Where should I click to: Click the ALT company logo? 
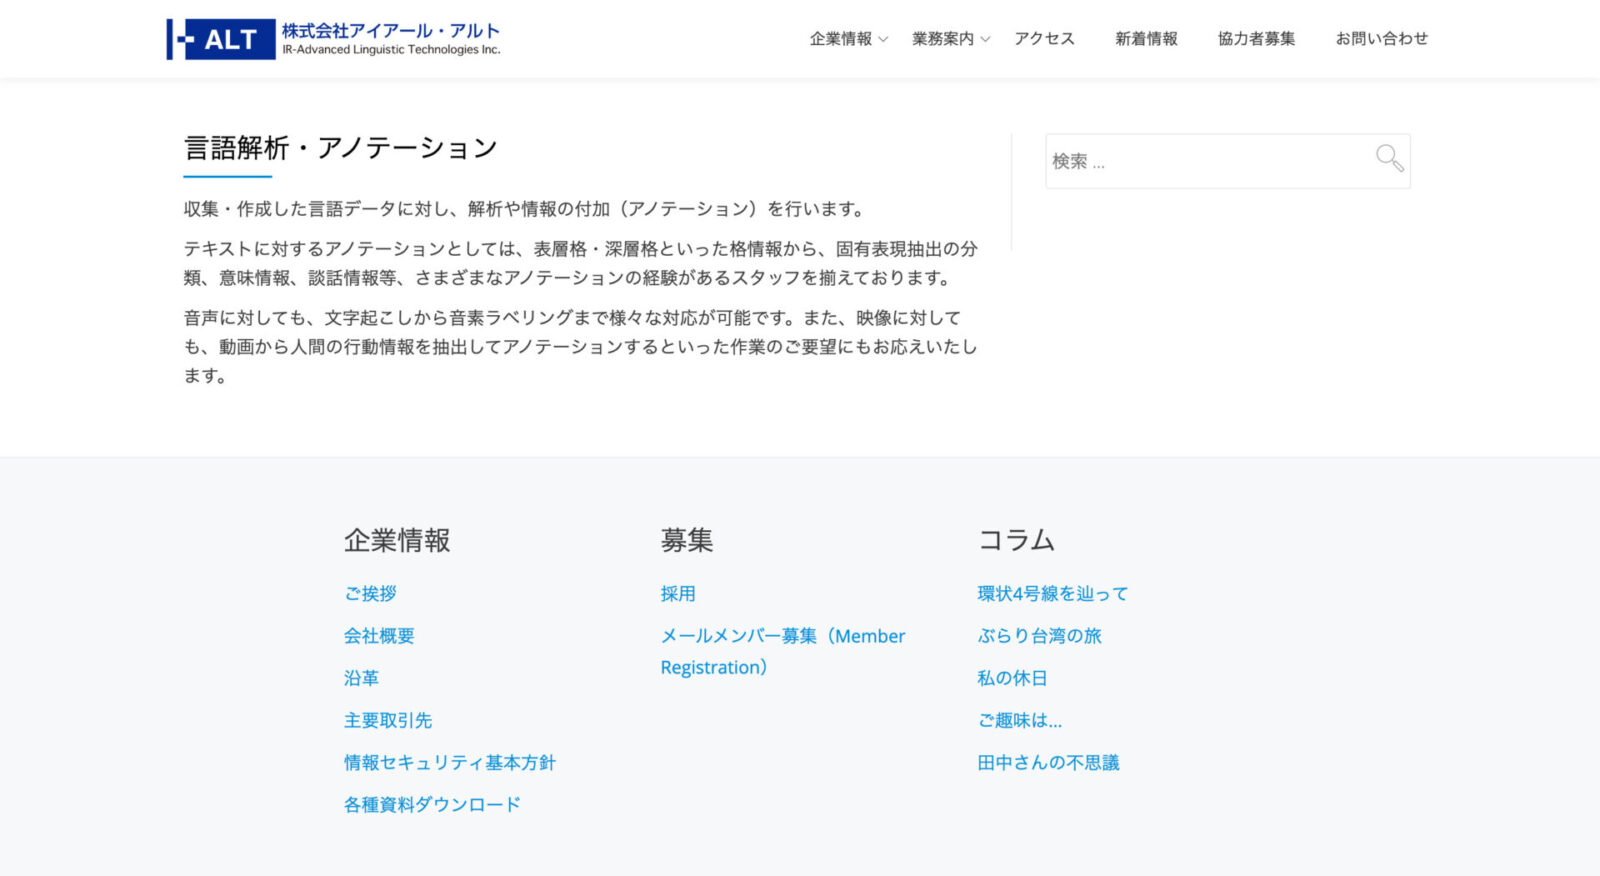pyautogui.click(x=333, y=39)
